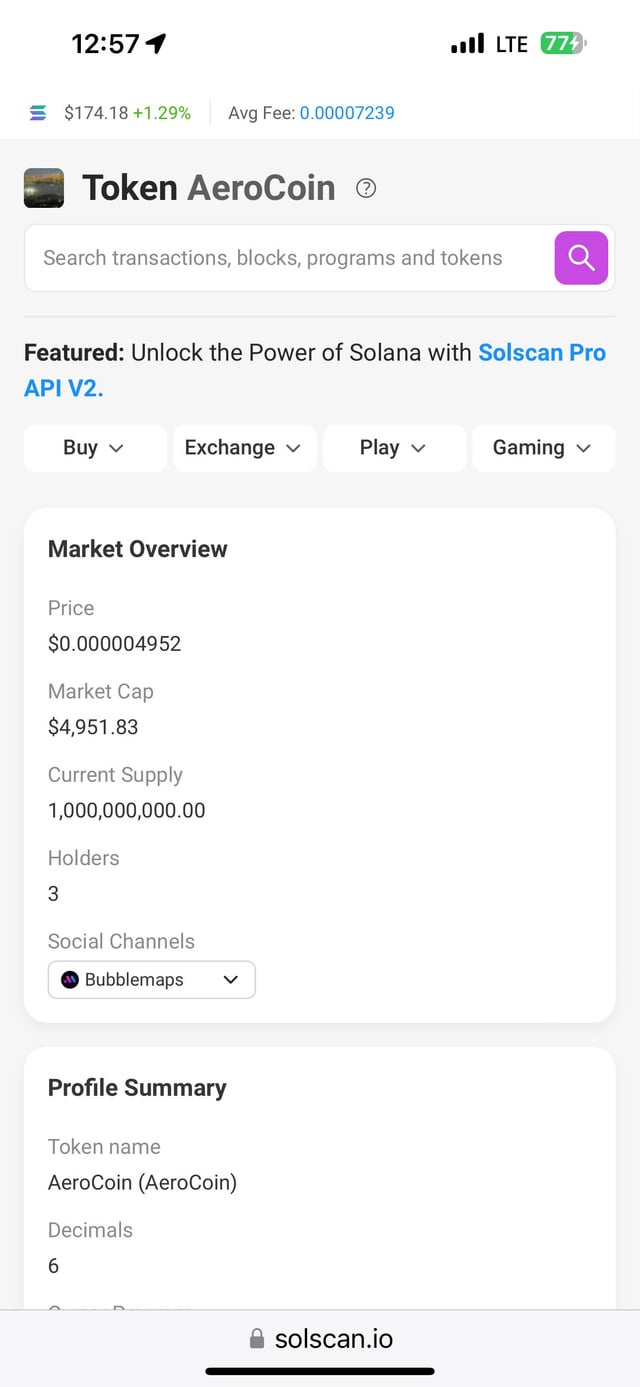Tap the AeroCoin token thumbnail image
This screenshot has width=640, height=1387.
pos(44,188)
